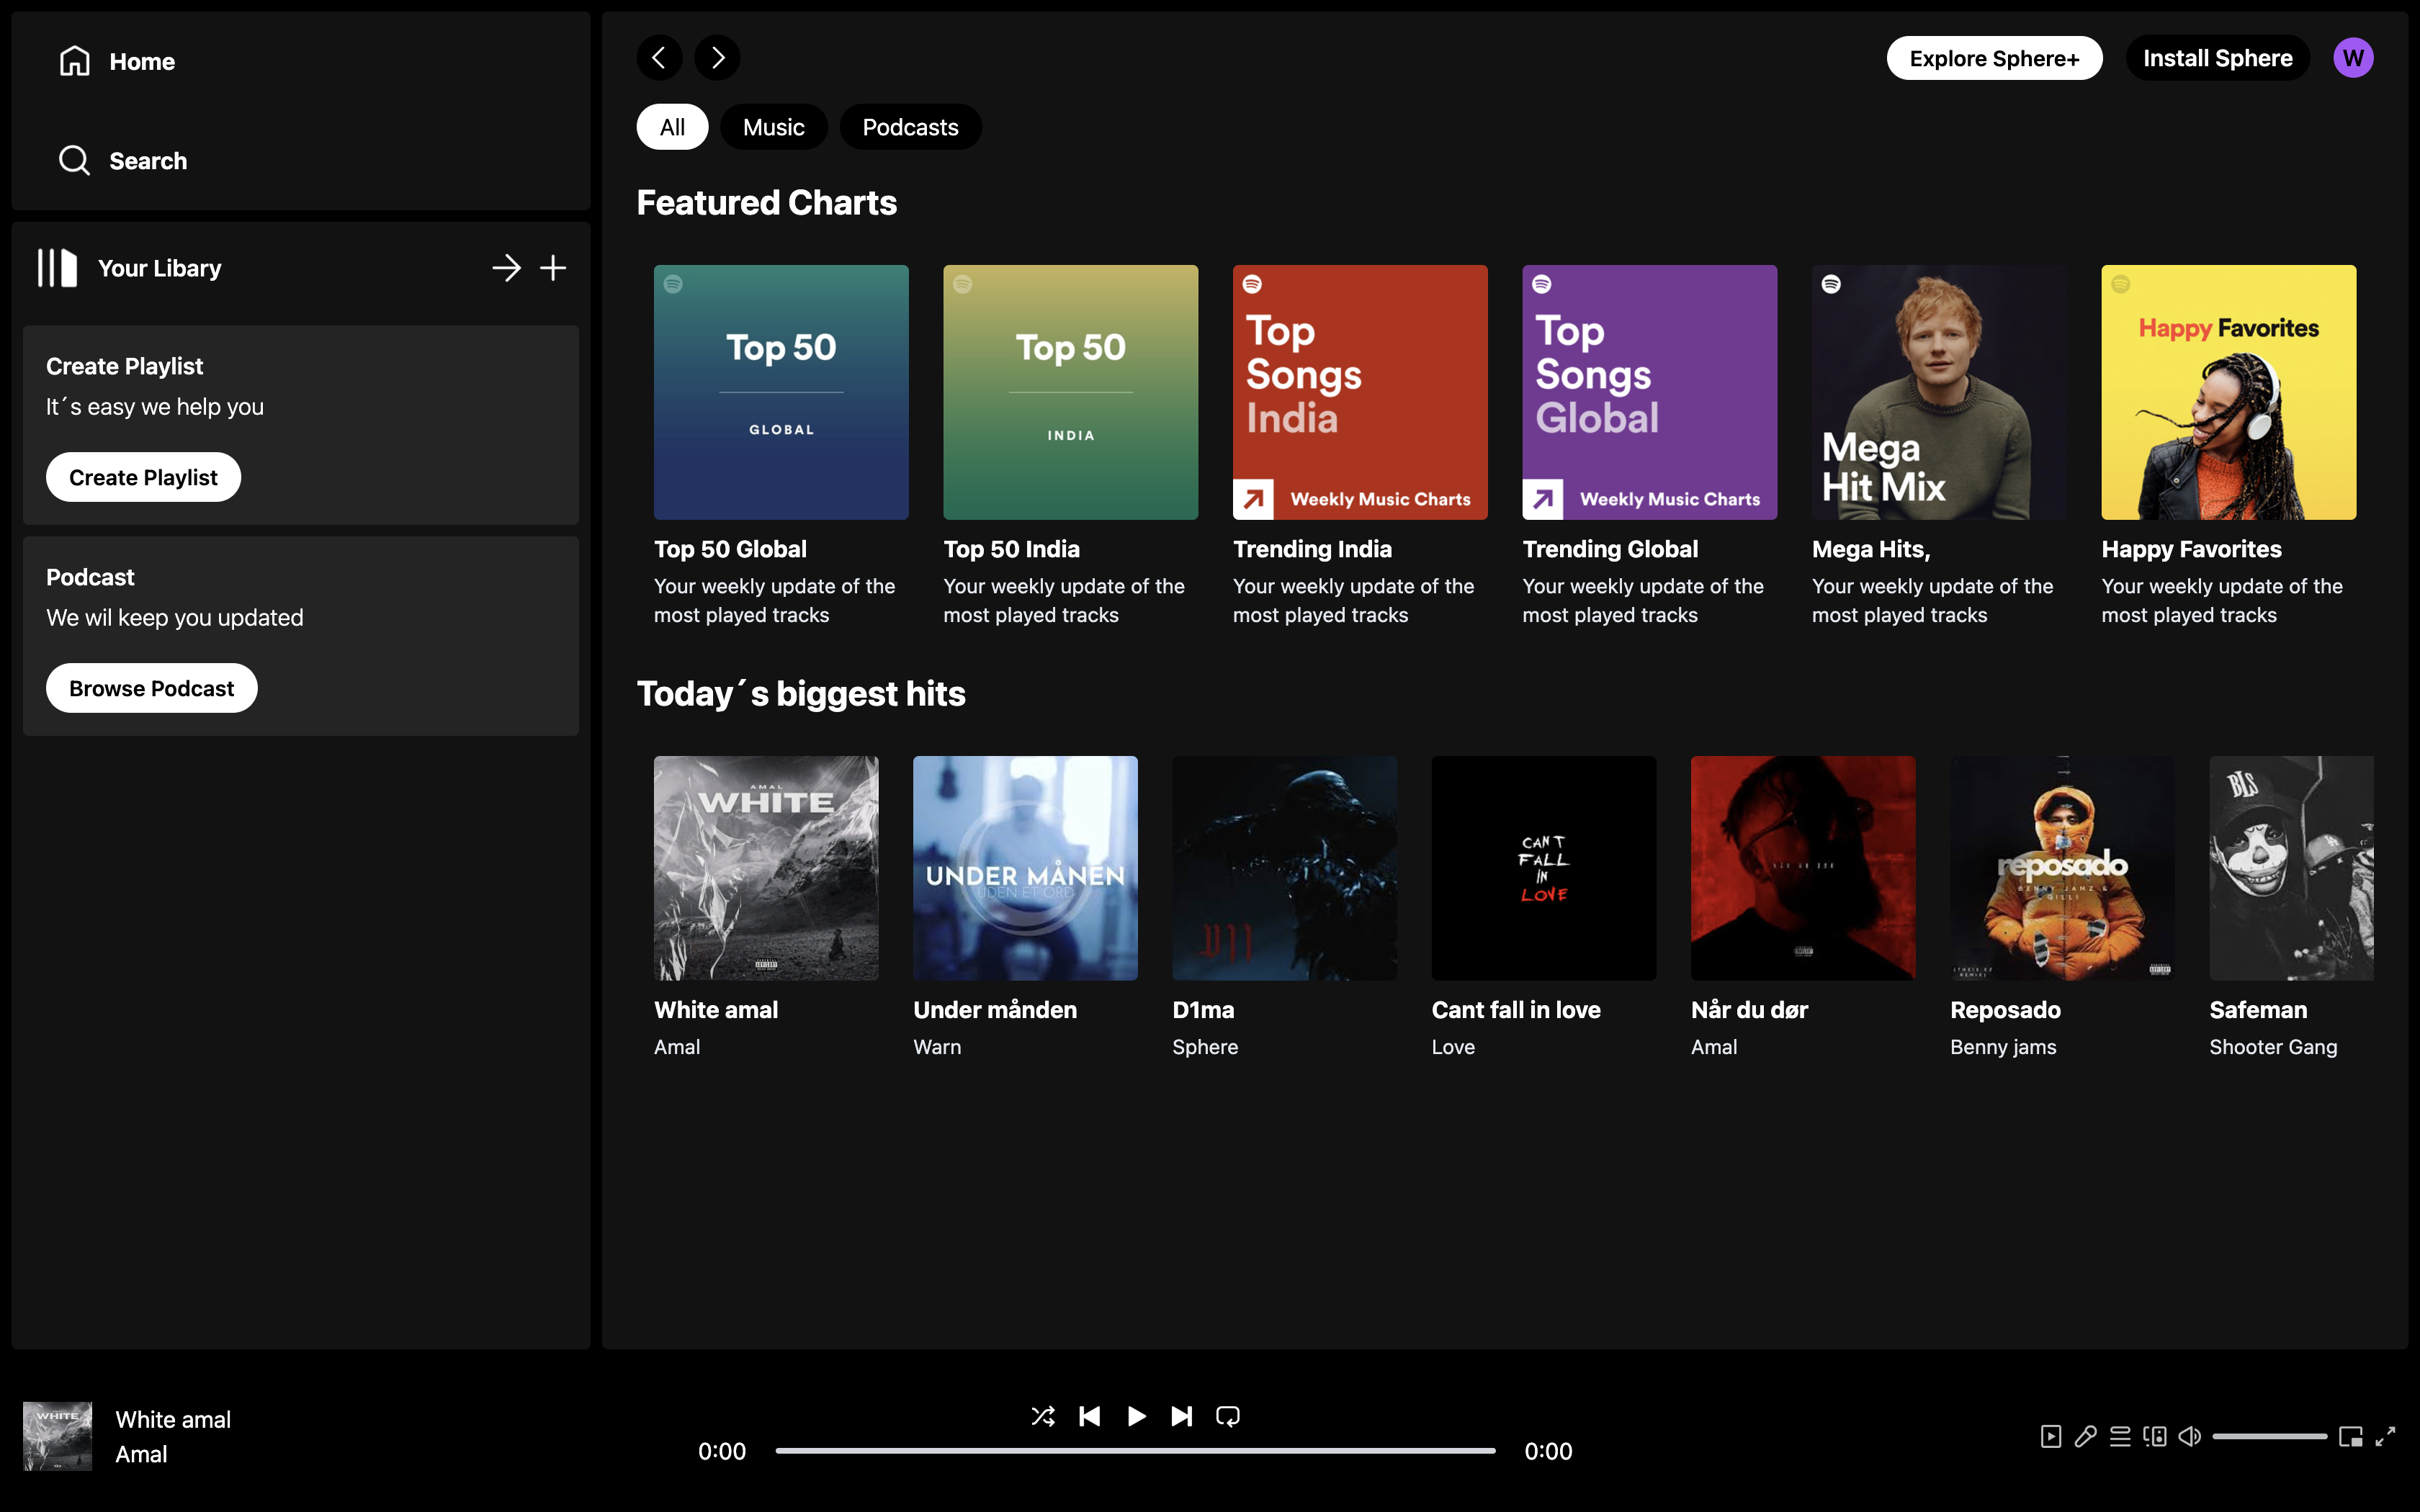This screenshot has width=2420, height=1512.
Task: Open the Top 50 India cover
Action: pos(1070,392)
